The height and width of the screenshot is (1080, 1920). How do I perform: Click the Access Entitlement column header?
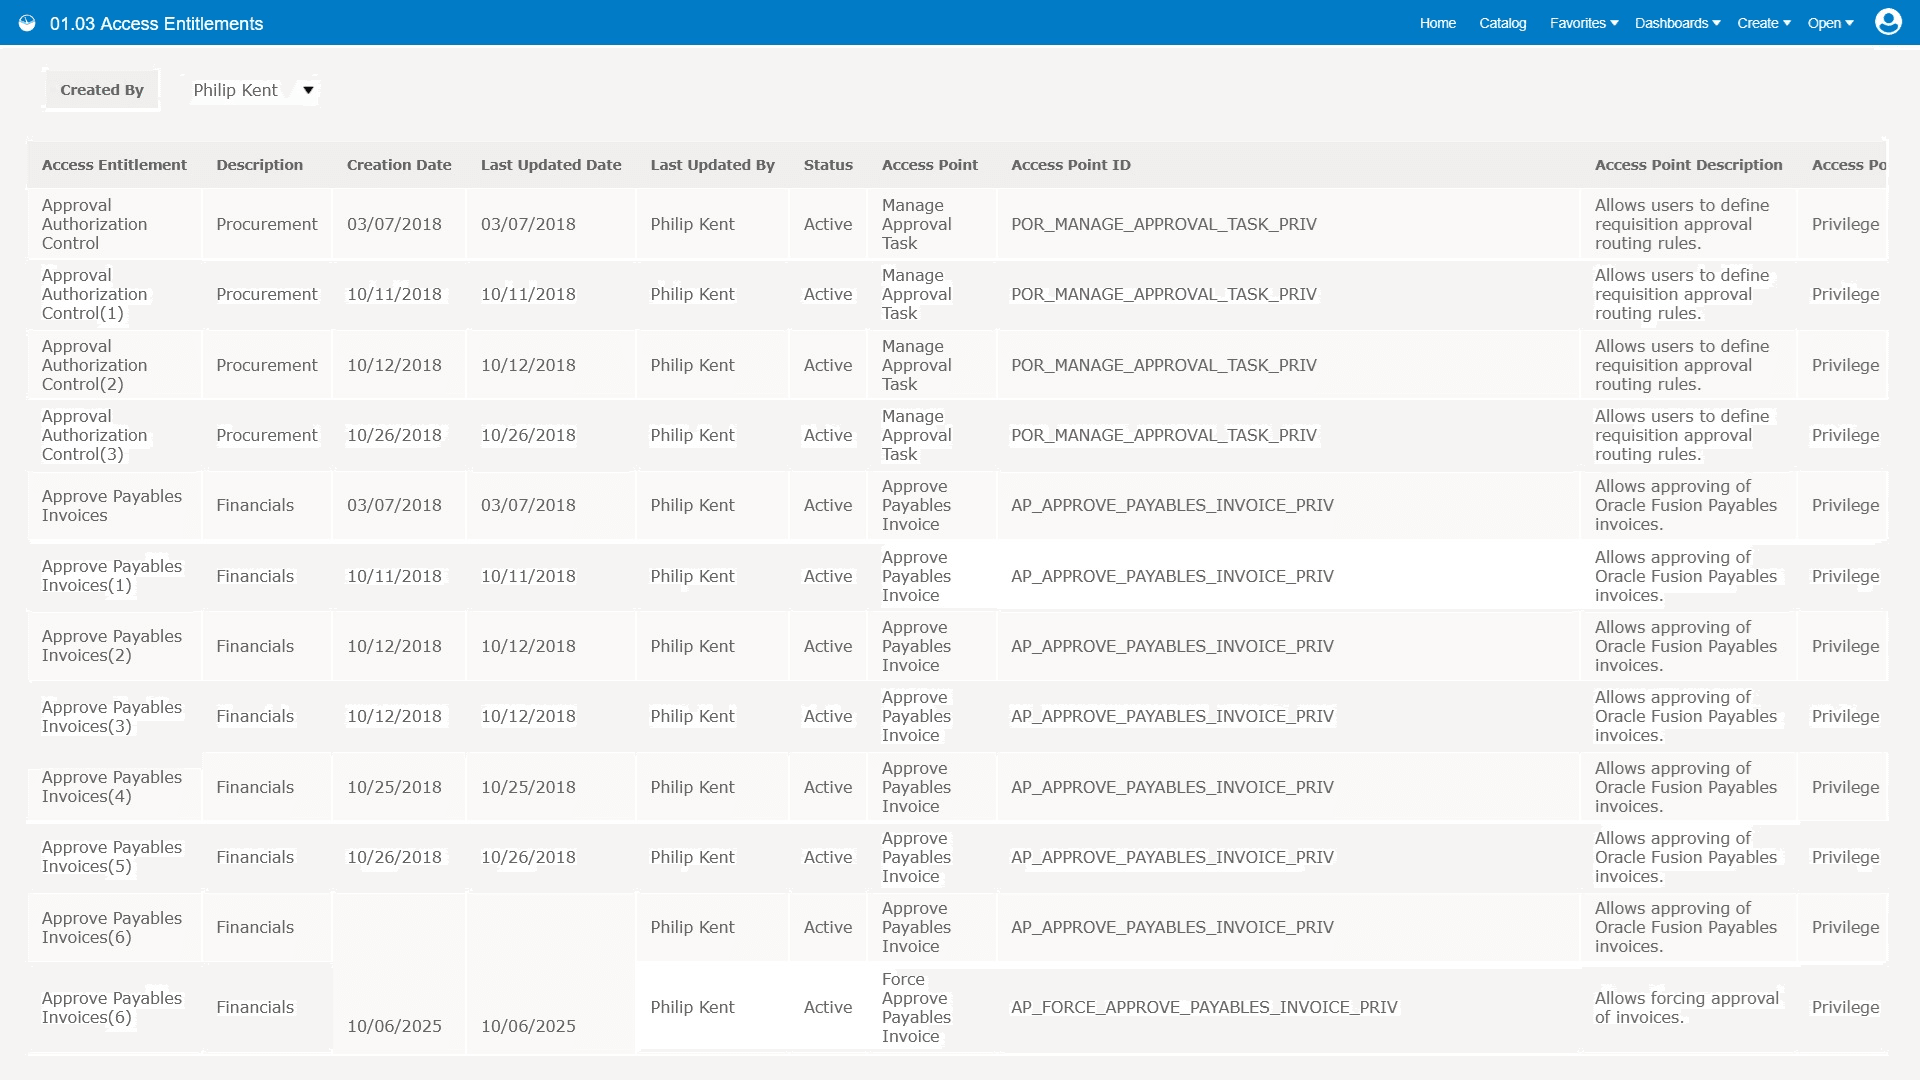coord(114,165)
